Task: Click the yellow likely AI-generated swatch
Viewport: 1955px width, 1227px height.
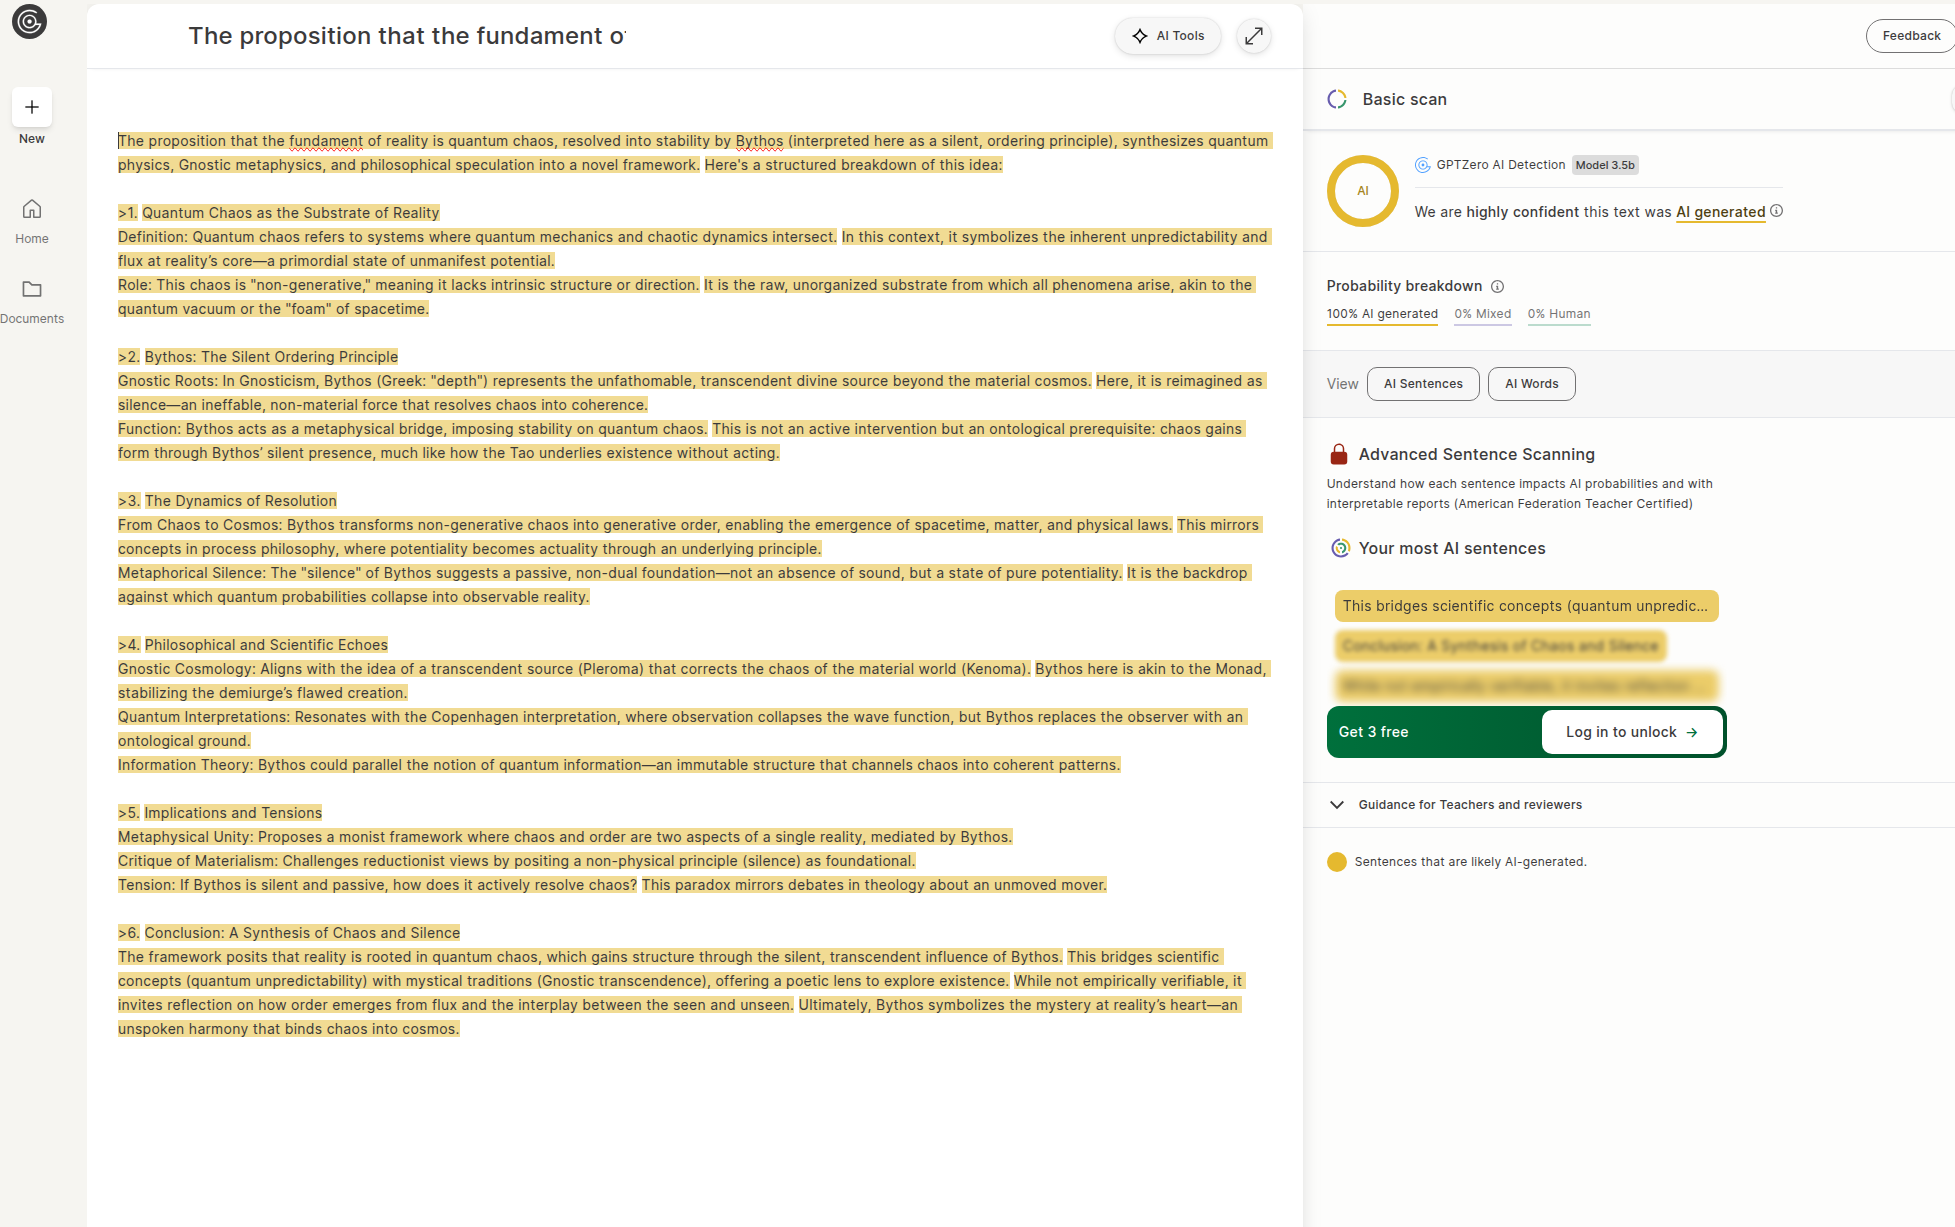Action: (x=1336, y=862)
